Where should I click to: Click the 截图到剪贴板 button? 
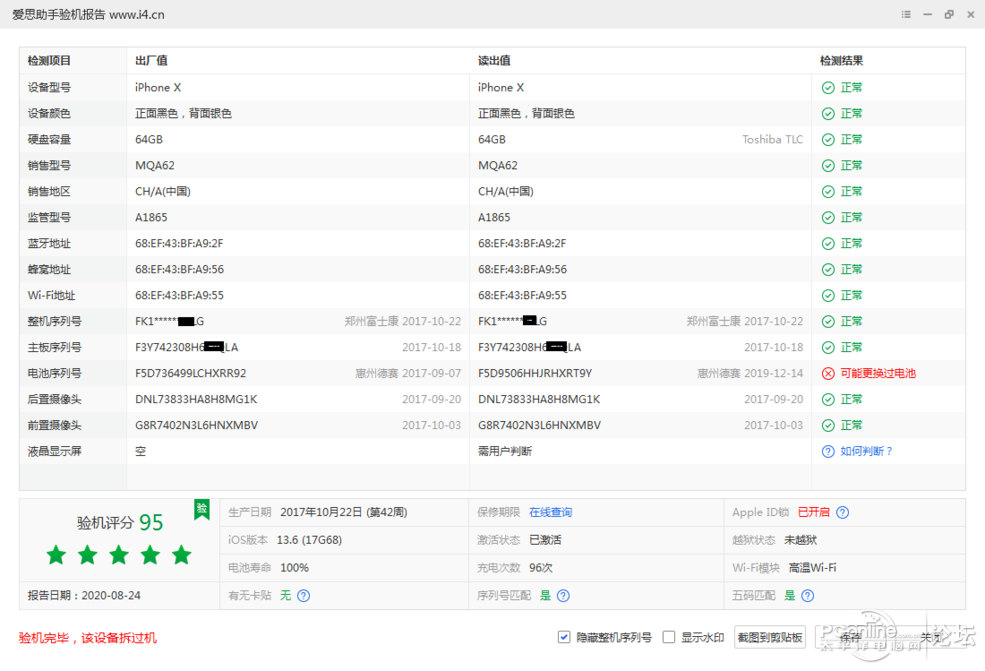[770, 637]
